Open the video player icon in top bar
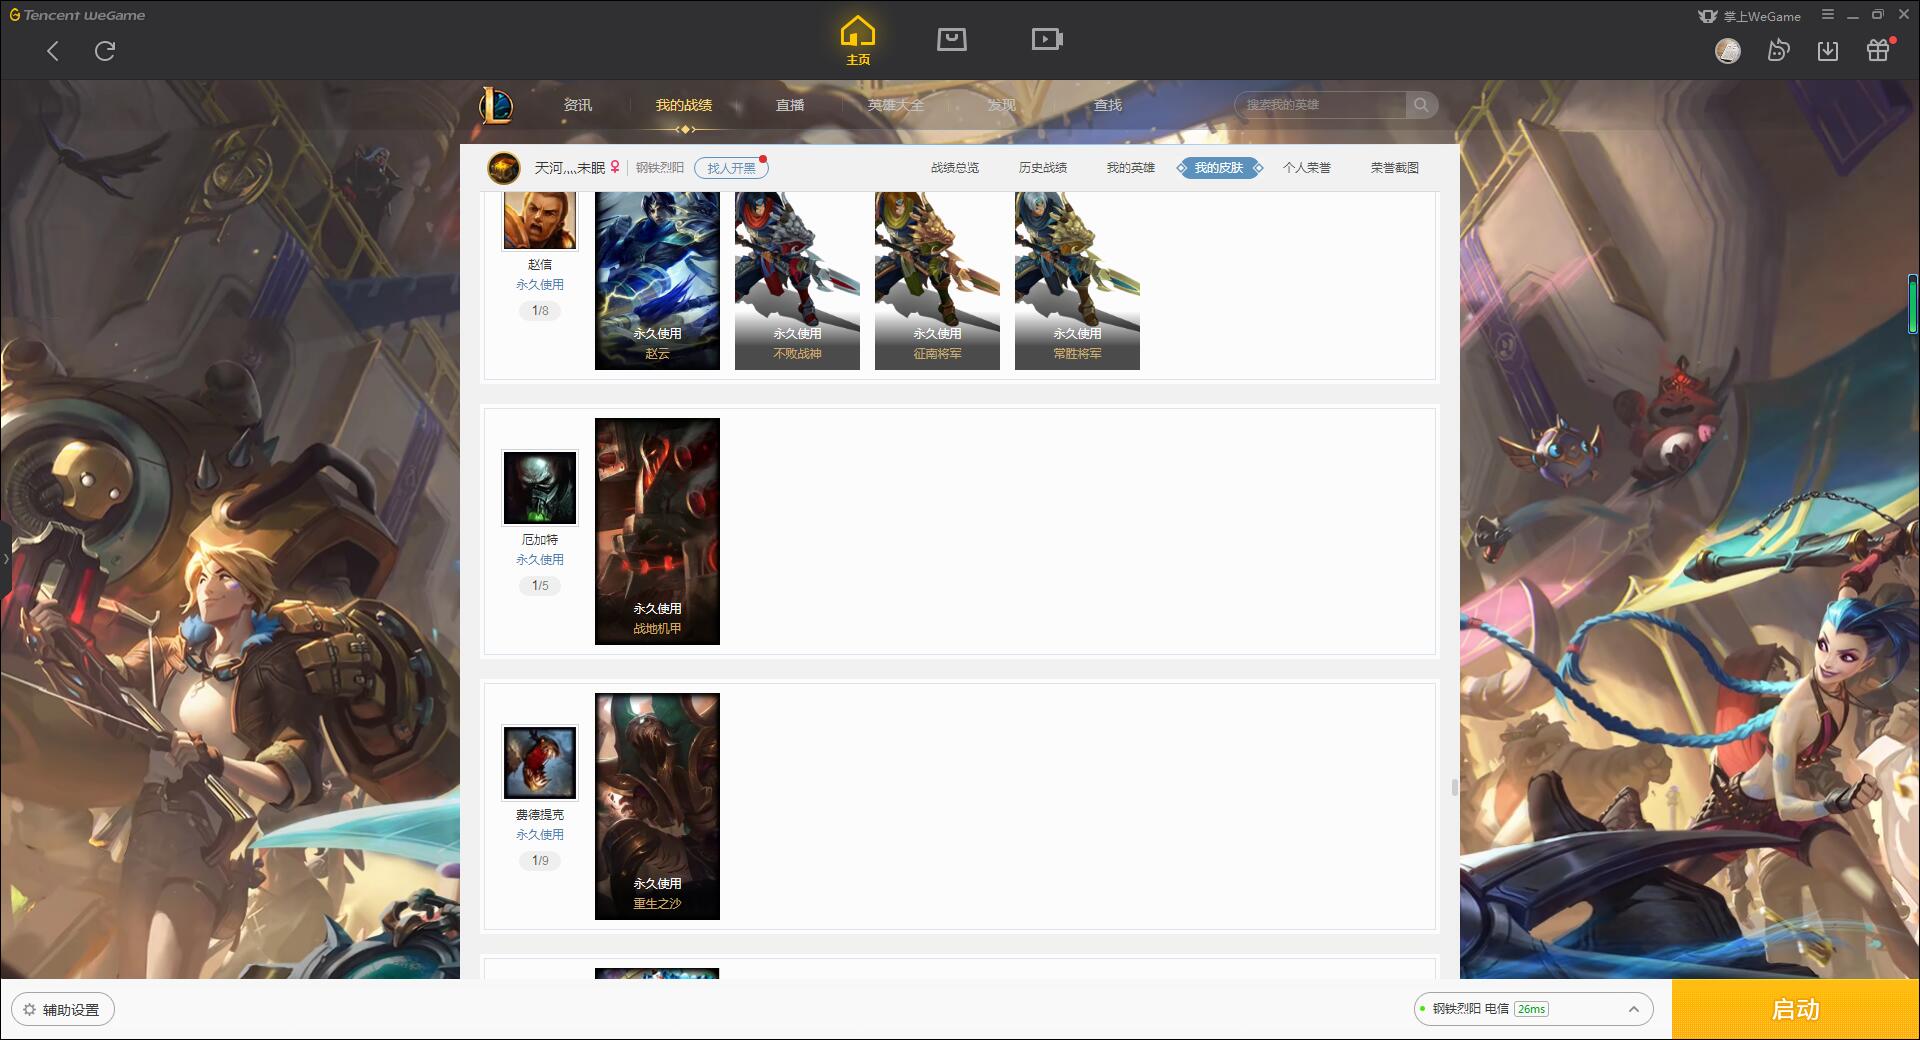The width and height of the screenshot is (1920, 1040). (x=1047, y=40)
